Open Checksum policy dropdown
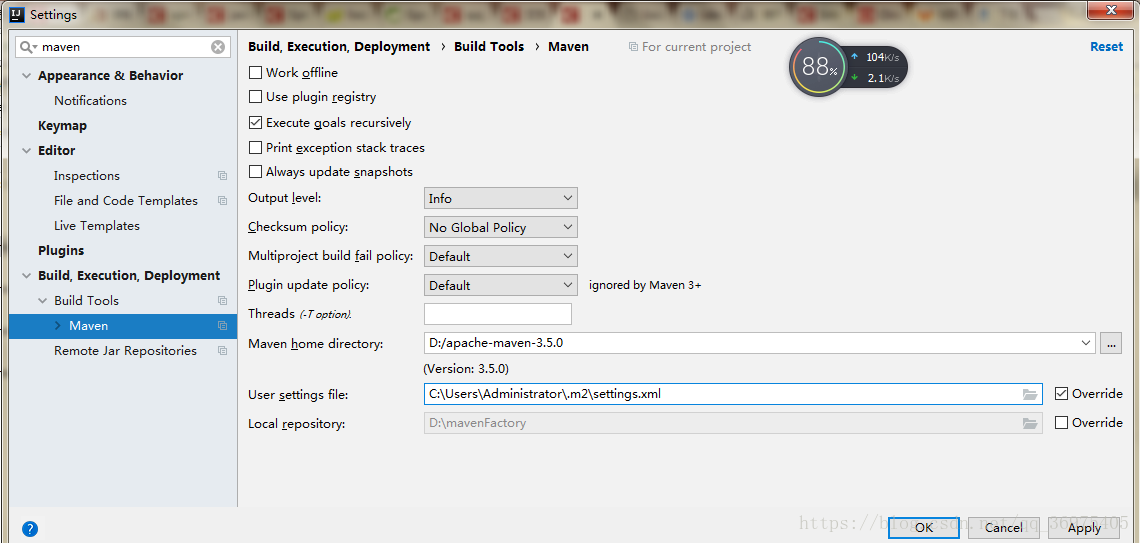 501,228
